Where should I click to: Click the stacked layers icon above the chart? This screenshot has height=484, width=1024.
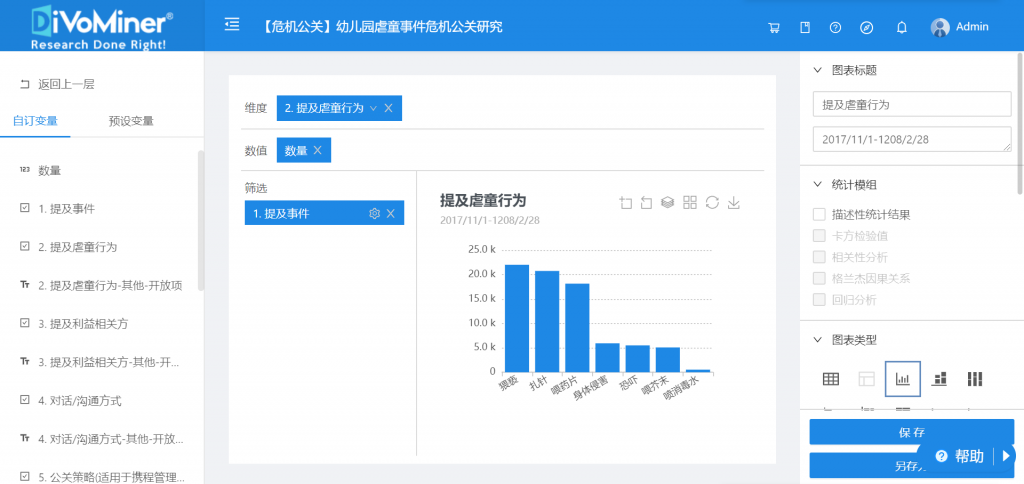click(x=667, y=202)
